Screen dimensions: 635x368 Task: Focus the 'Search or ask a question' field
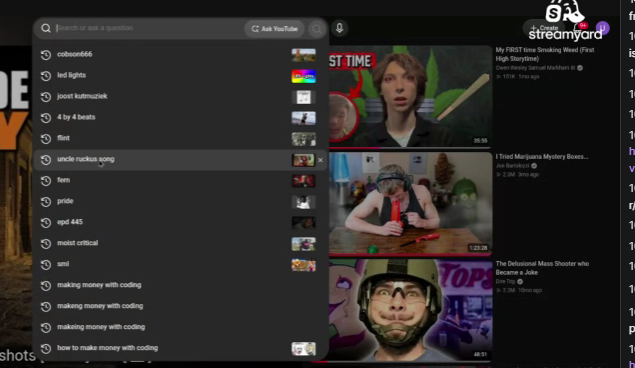pyautogui.click(x=149, y=28)
